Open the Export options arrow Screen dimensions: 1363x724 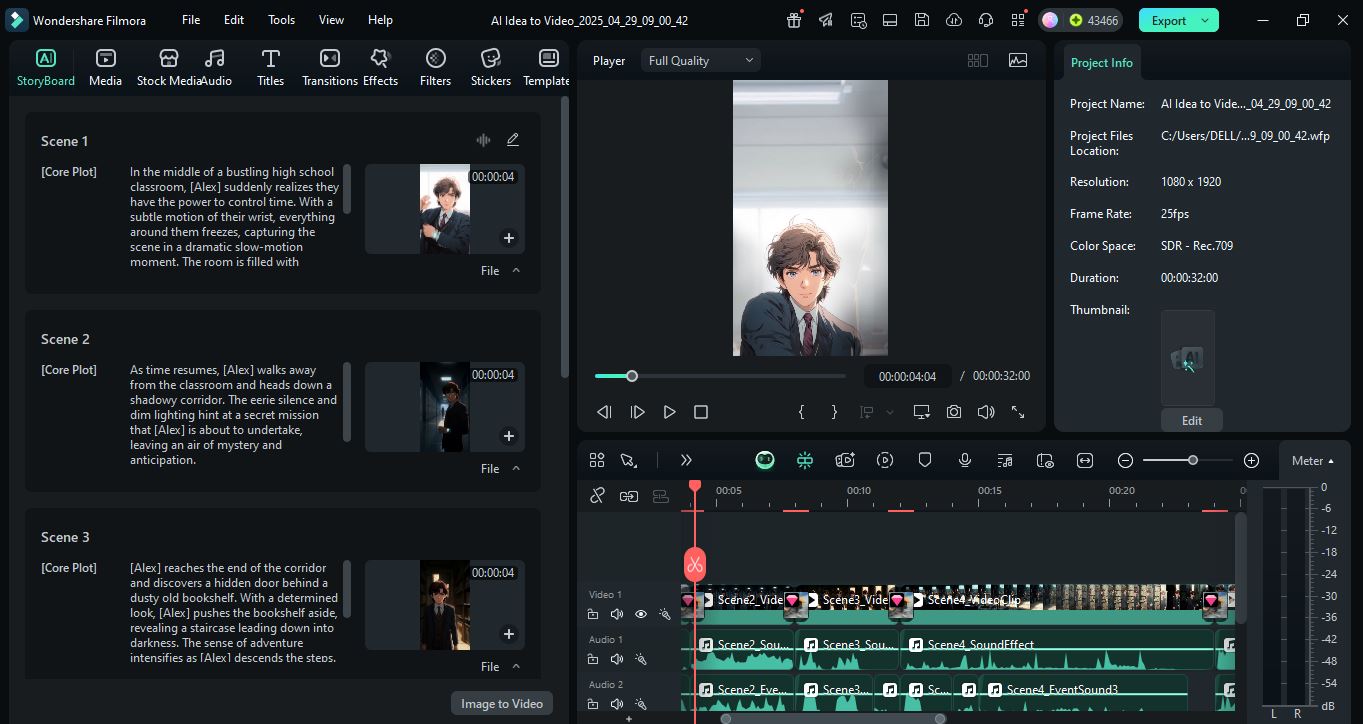tap(1206, 20)
